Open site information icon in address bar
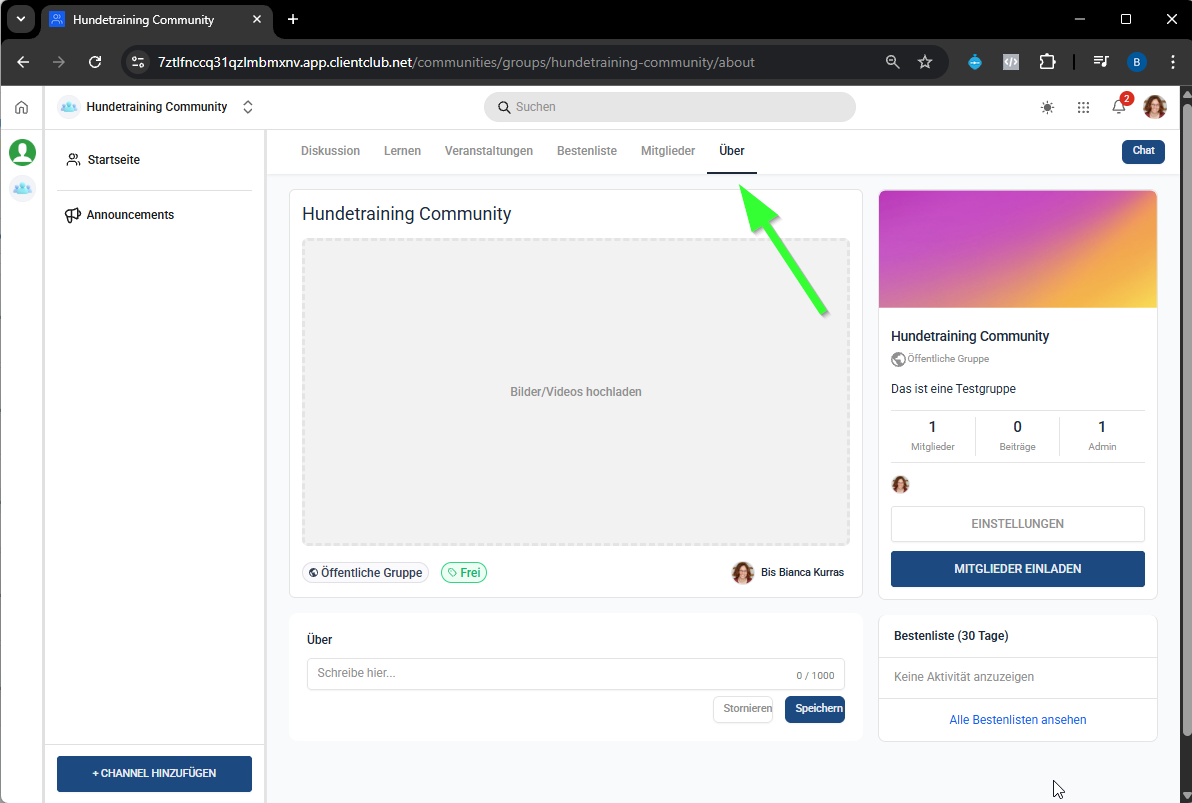The image size is (1192, 803). [138, 62]
